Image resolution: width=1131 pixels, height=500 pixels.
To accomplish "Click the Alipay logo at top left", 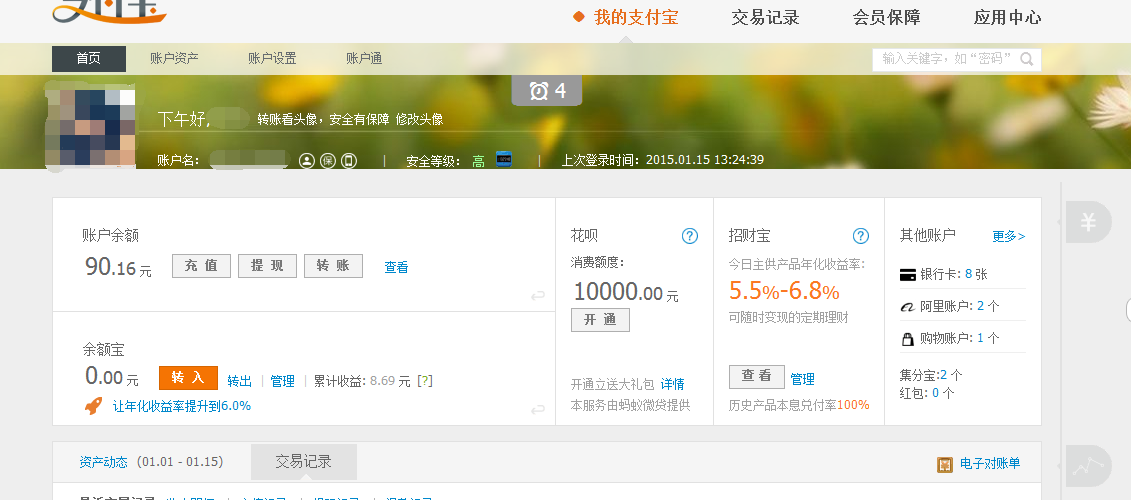I will click(110, 12).
